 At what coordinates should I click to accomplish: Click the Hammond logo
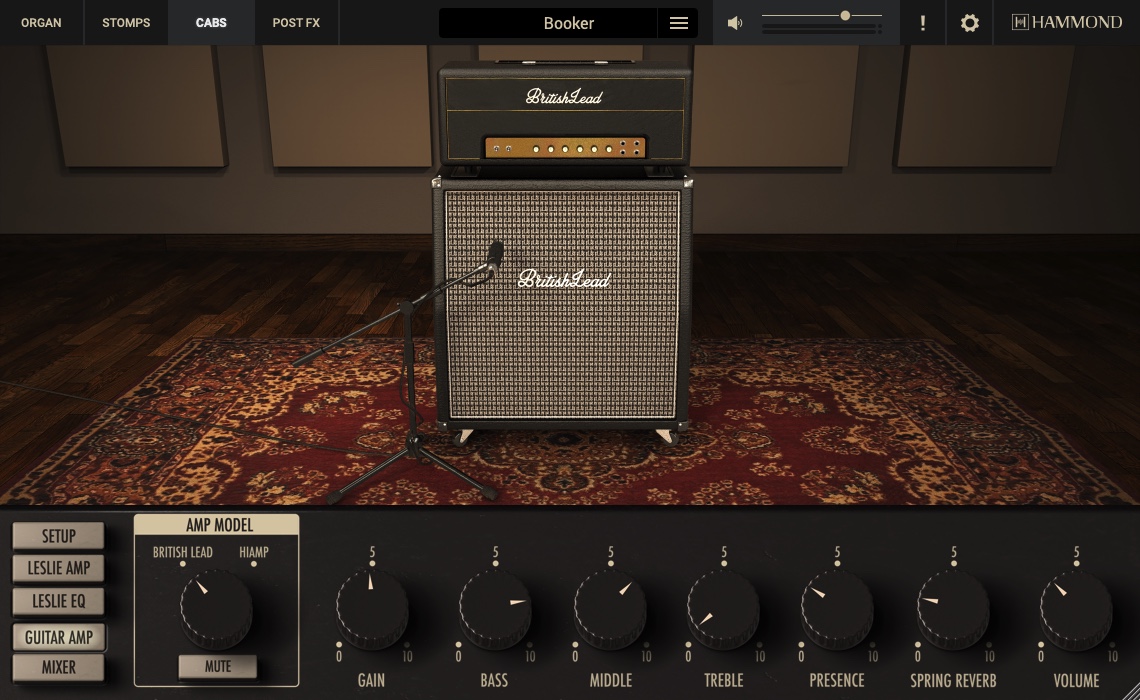point(1067,23)
